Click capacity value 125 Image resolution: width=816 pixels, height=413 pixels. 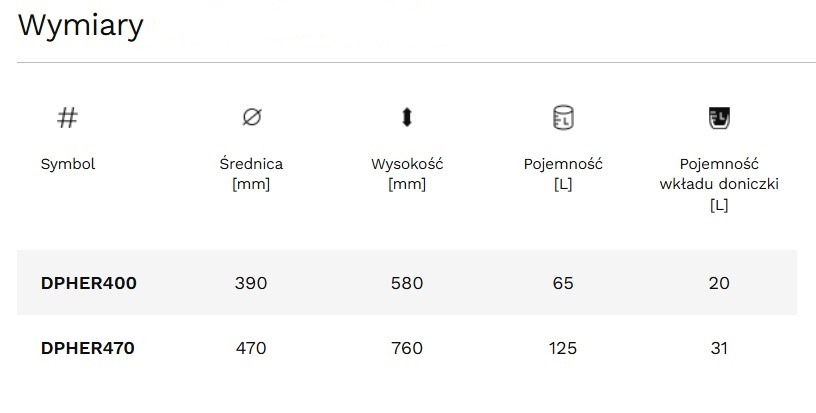coord(563,348)
